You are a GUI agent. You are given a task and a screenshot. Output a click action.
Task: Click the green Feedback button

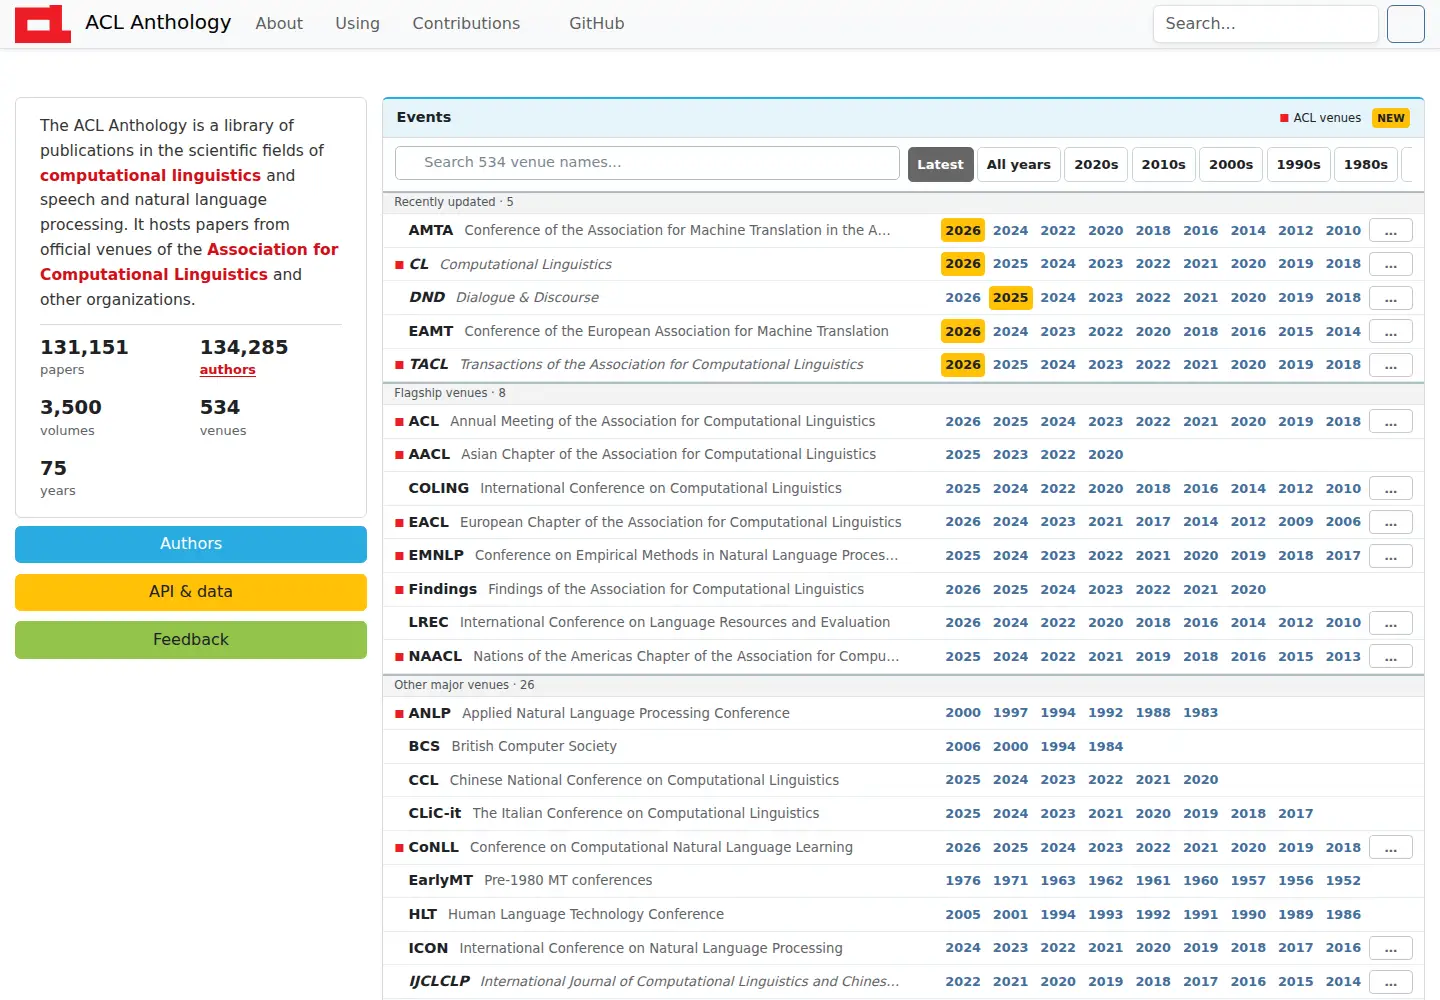point(191,640)
